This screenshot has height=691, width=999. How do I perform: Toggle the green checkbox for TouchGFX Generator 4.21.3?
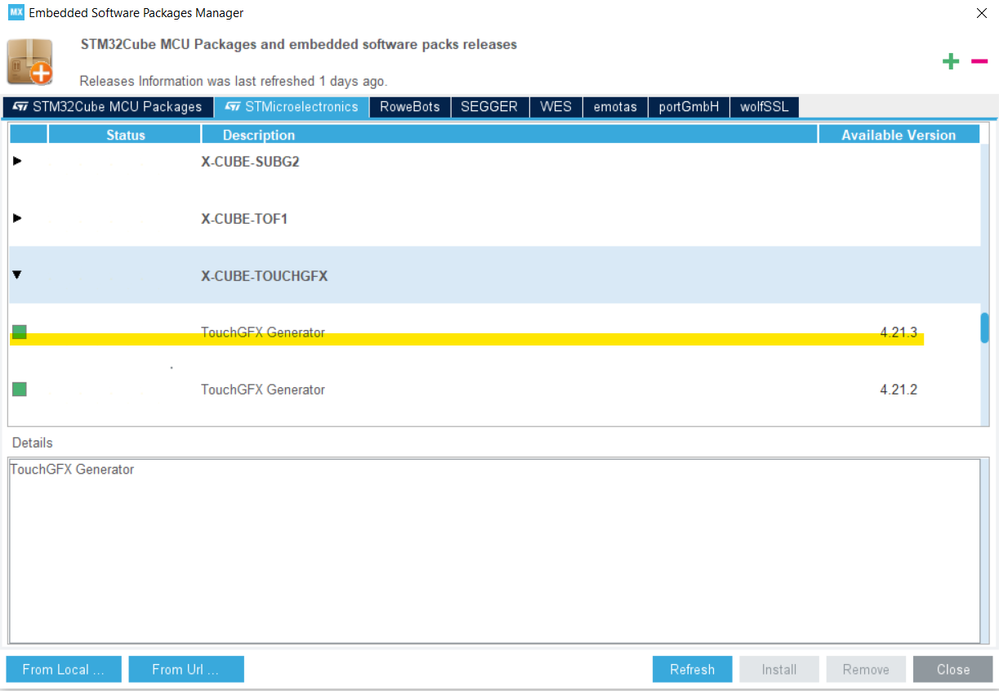(x=19, y=332)
